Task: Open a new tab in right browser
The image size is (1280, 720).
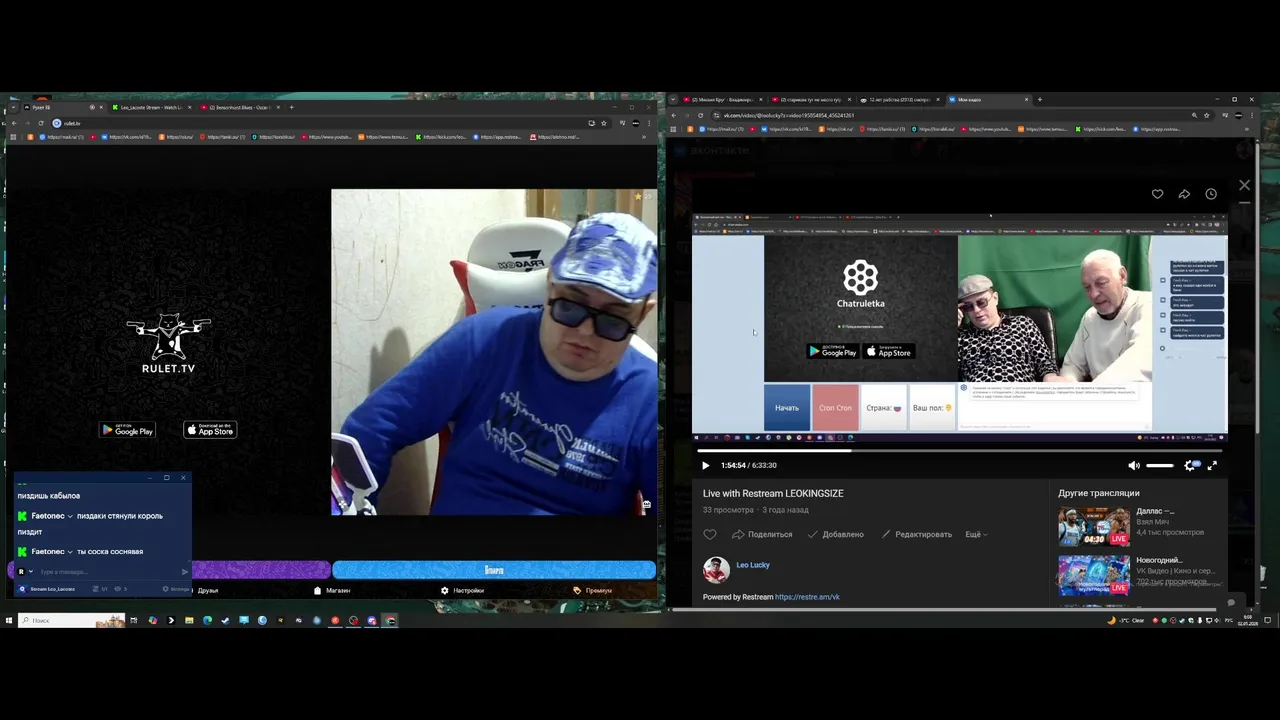Action: coord(1039,100)
